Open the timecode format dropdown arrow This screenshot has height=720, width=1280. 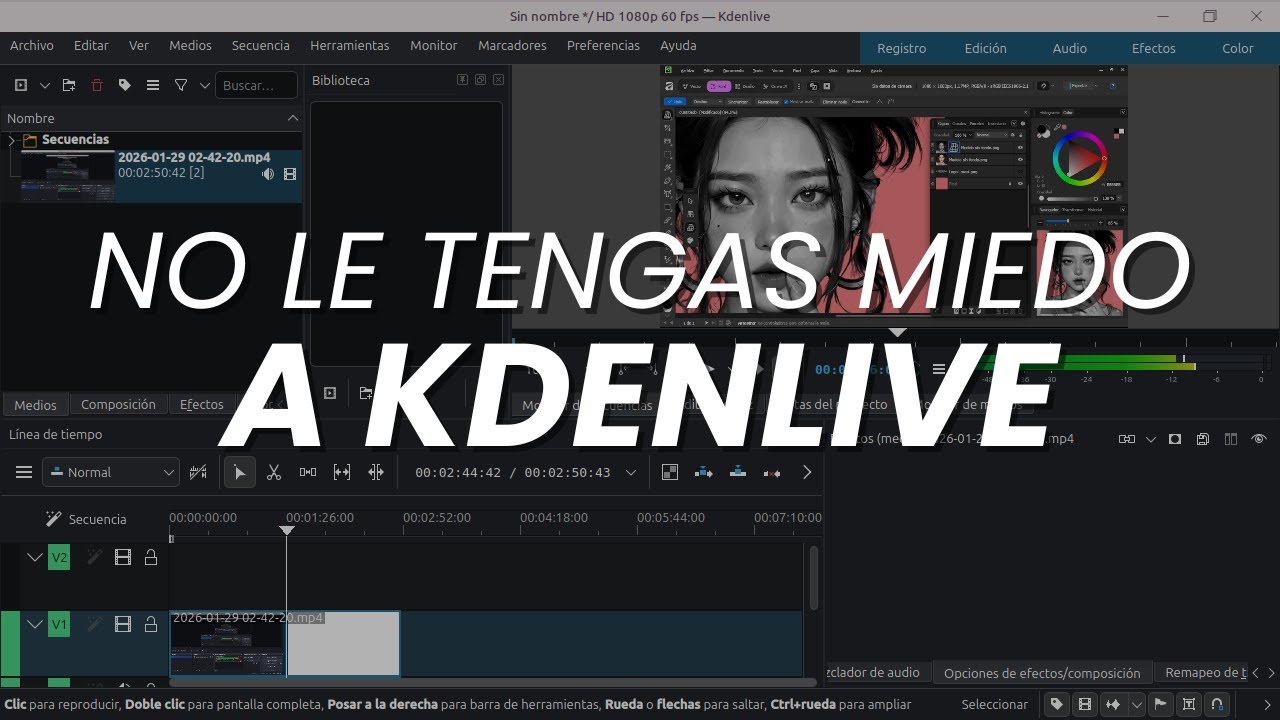click(x=631, y=472)
